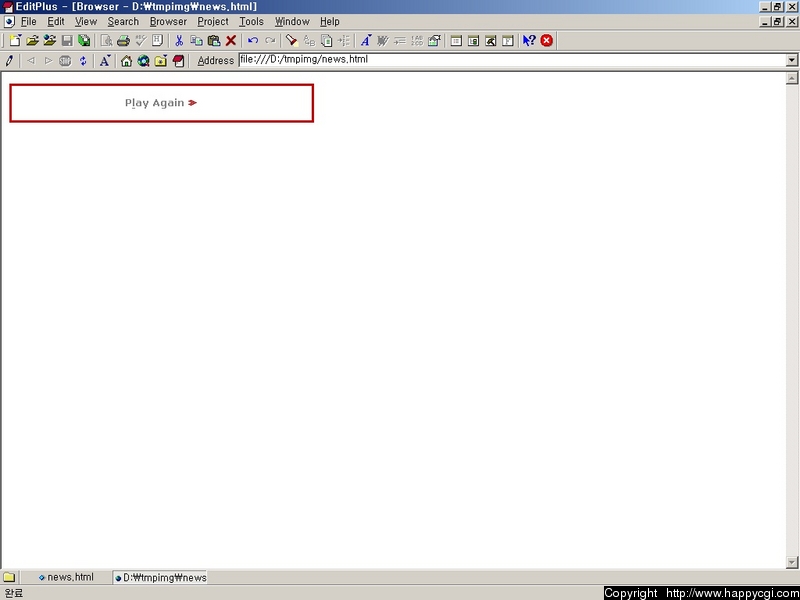Click the context help arrow-question icon
The width and height of the screenshot is (800, 600).
click(529, 40)
